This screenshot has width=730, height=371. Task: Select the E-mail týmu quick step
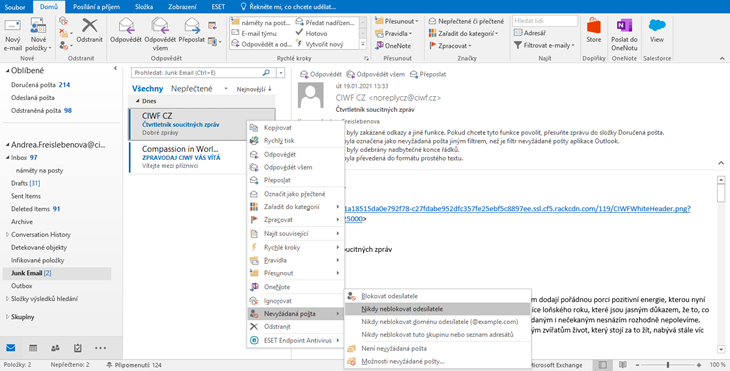point(254,33)
